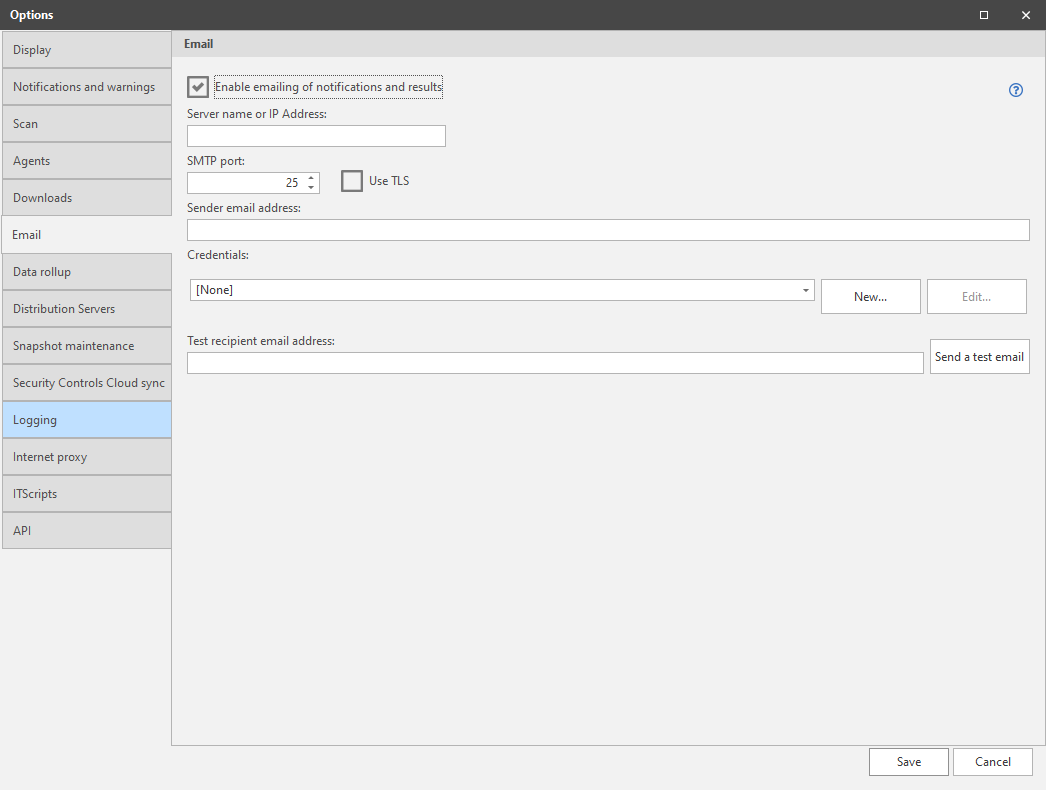Screen dimensions: 1046x790
Task: Select the ITScripts tab
Action: [86, 494]
